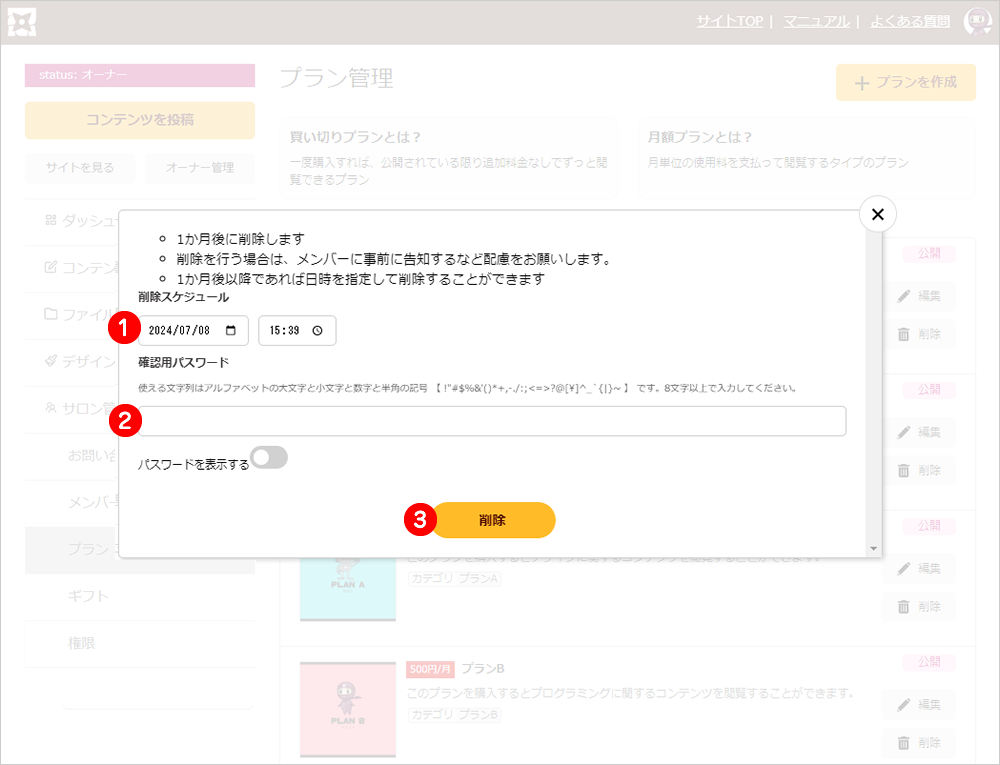The height and width of the screenshot is (765, 1000).
Task: Toggle パスワードを表示する switch
Action: [x=269, y=458]
